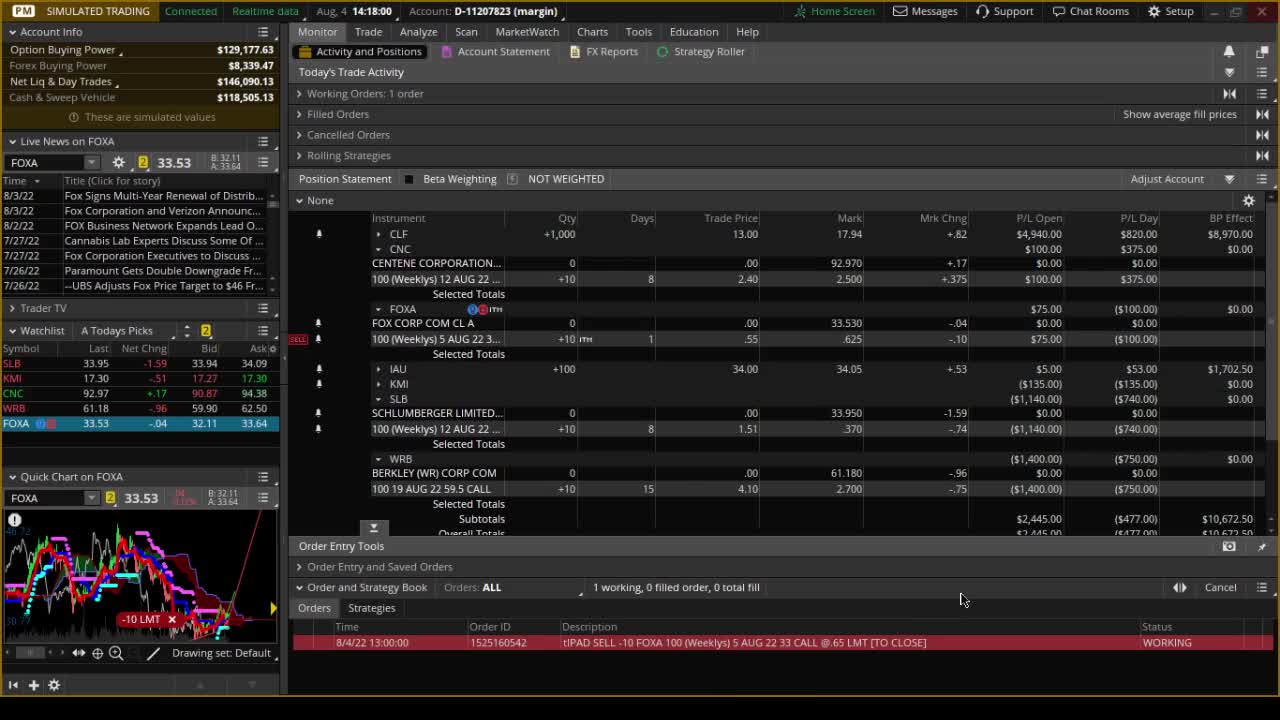
Task: Collapse the None position group
Action: [299, 201]
